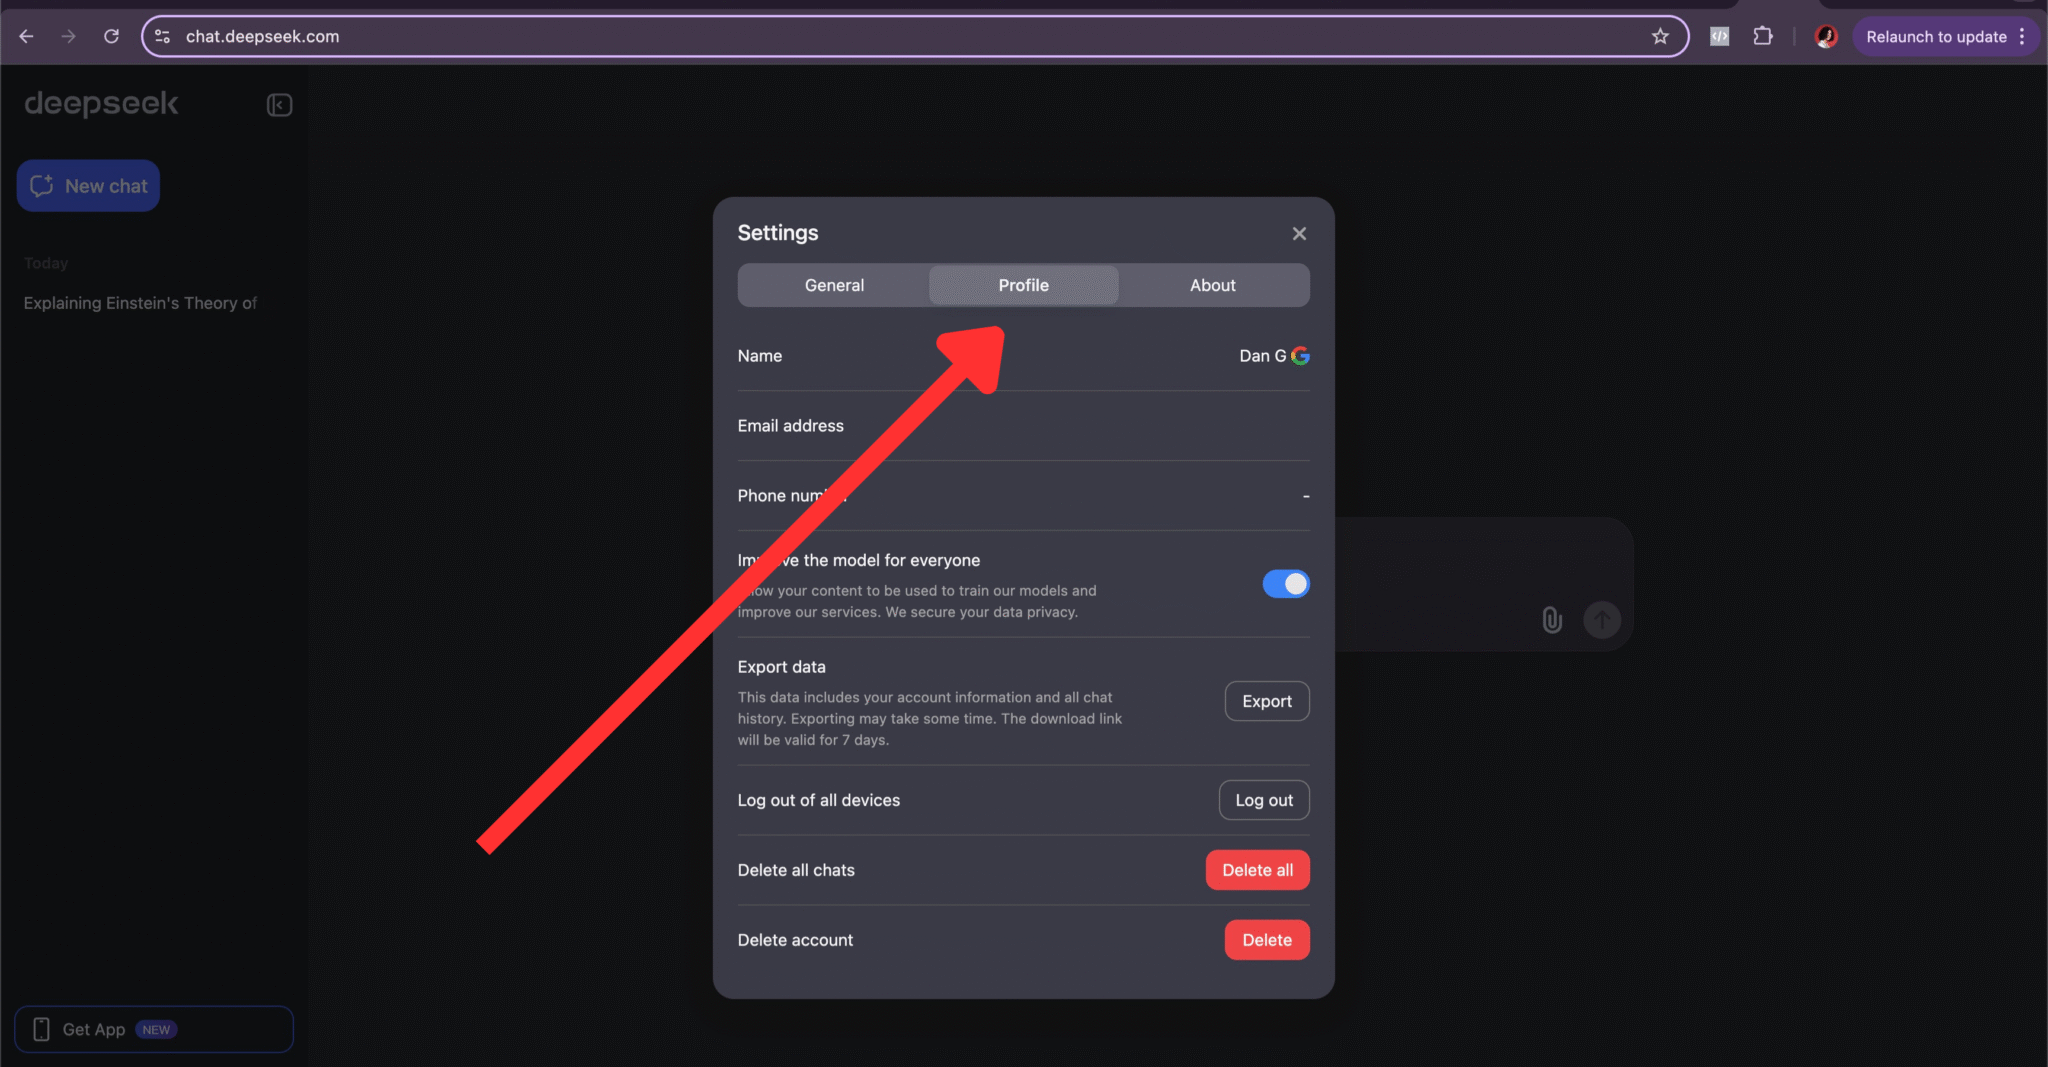2048x1067 pixels.
Task: Reload the current page
Action: tap(112, 36)
